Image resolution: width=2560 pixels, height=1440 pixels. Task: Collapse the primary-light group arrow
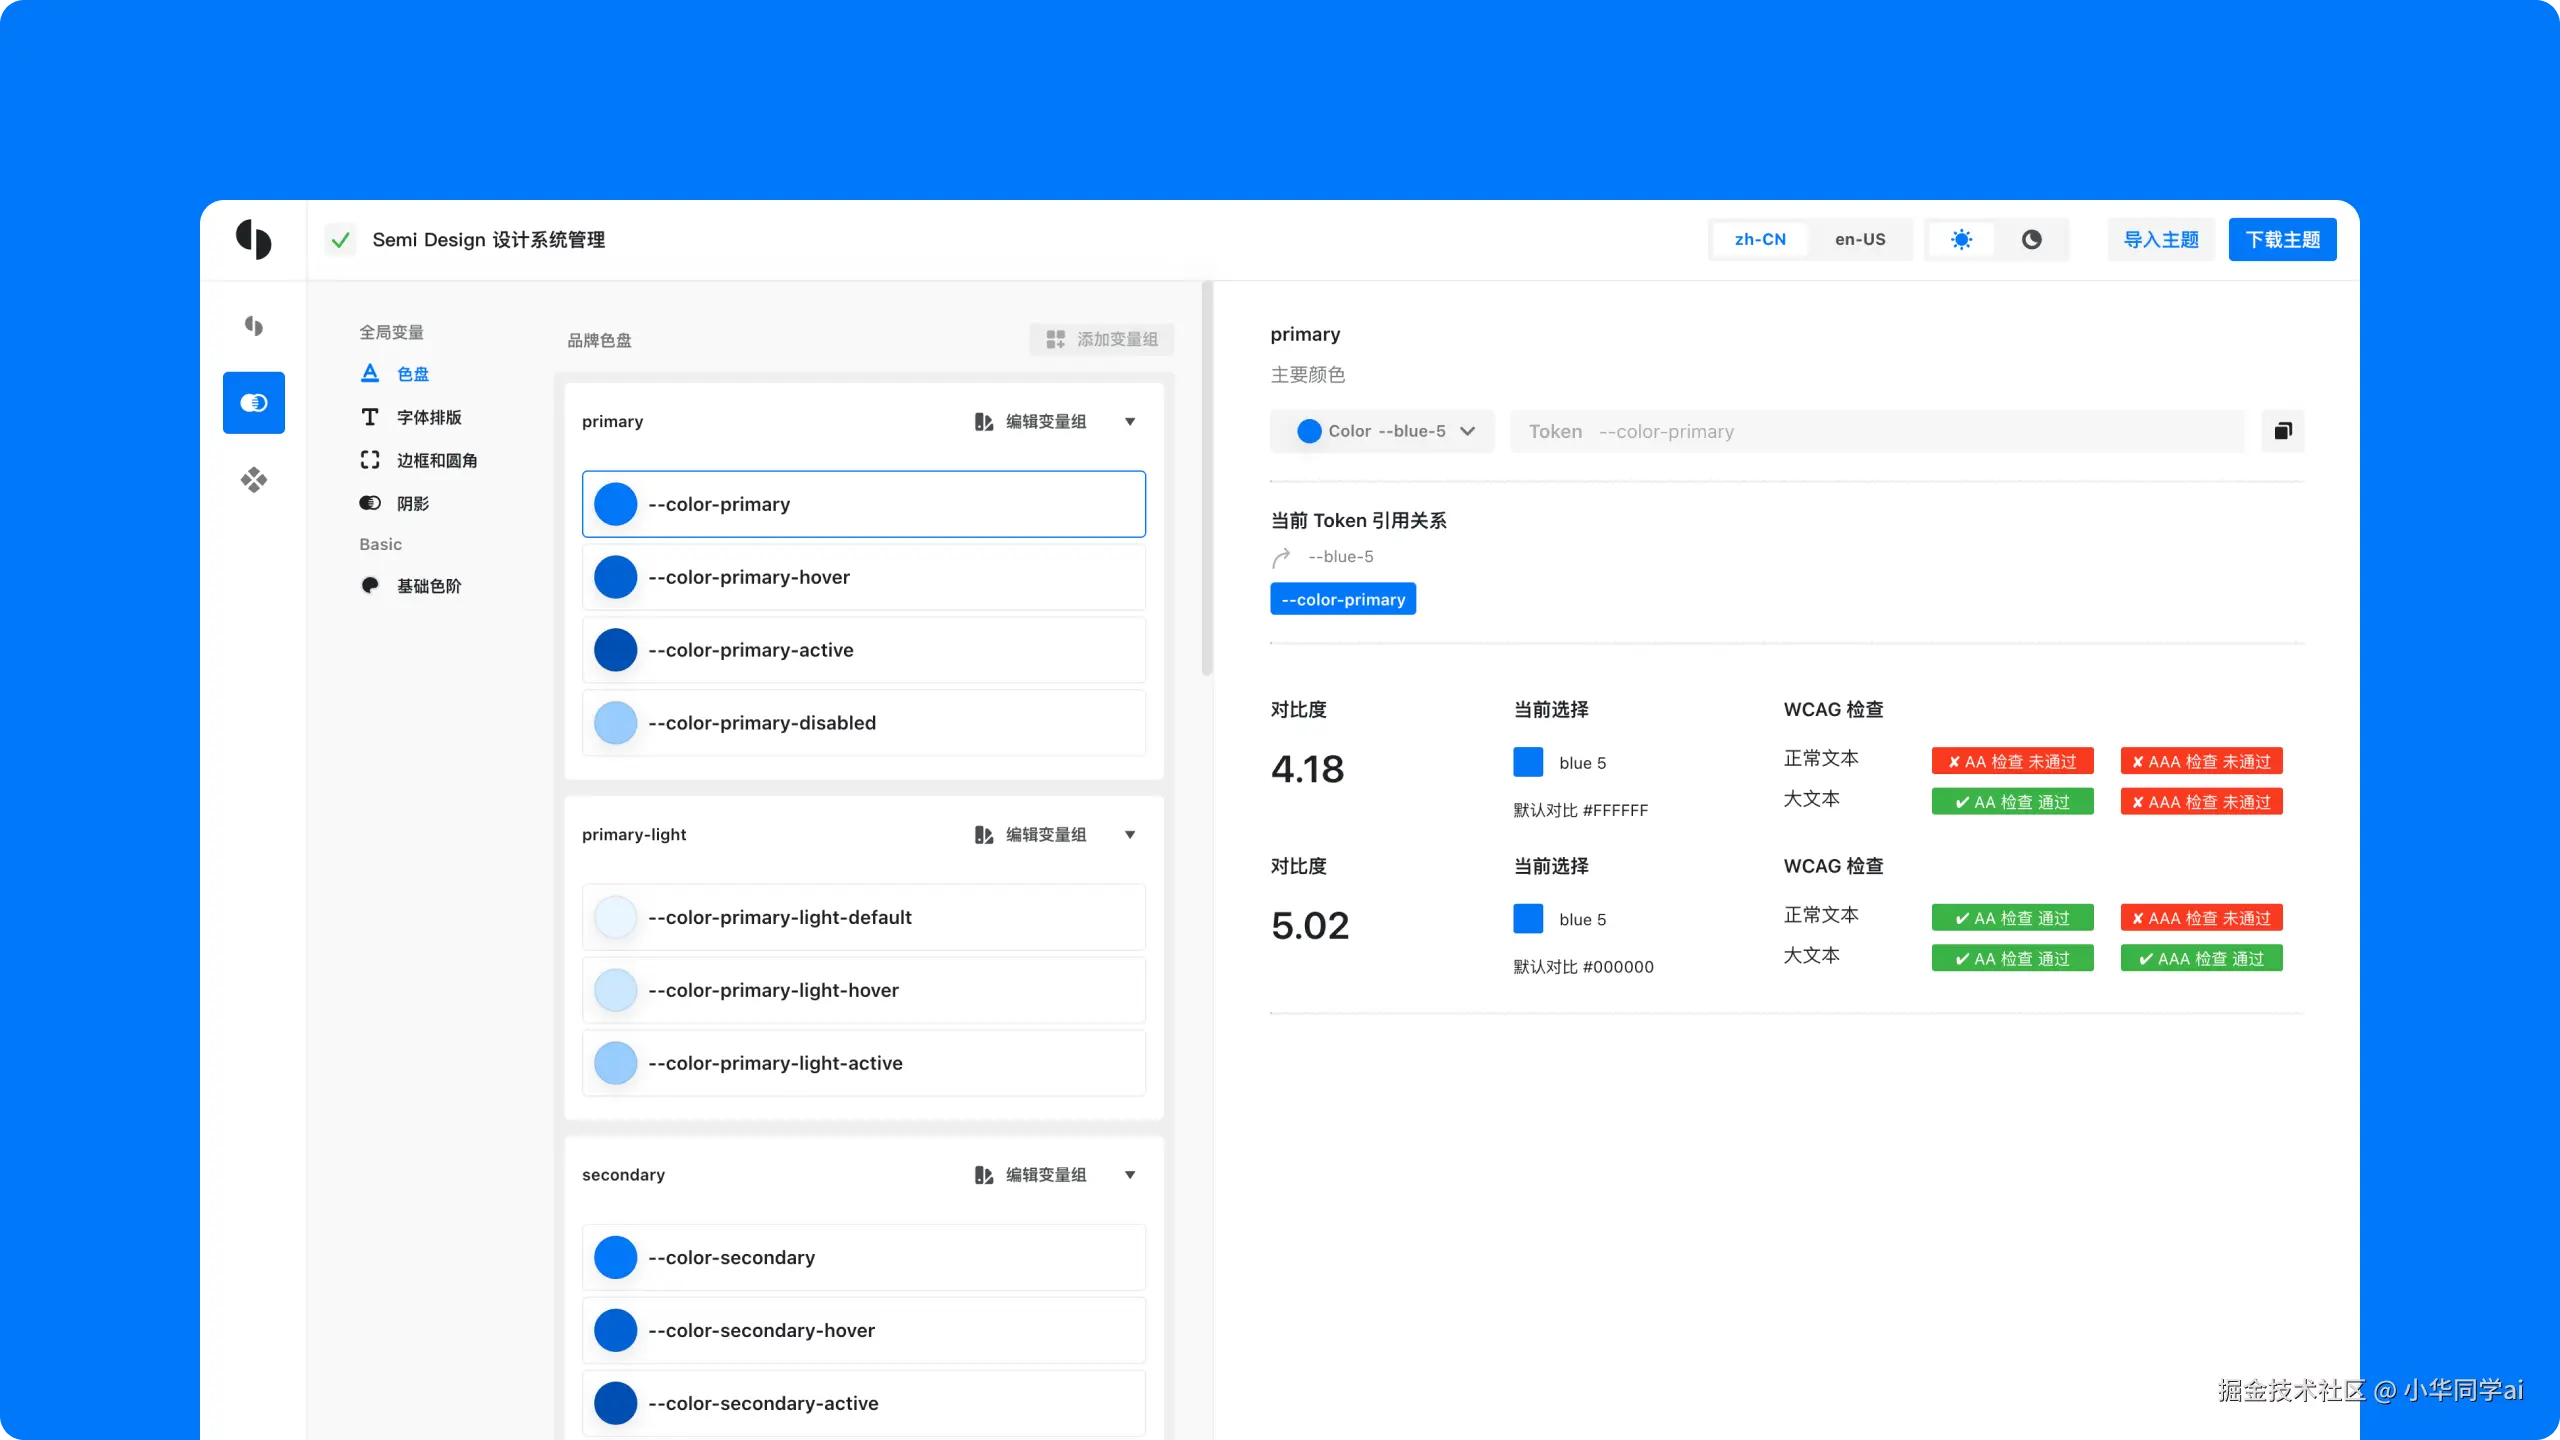[1130, 835]
